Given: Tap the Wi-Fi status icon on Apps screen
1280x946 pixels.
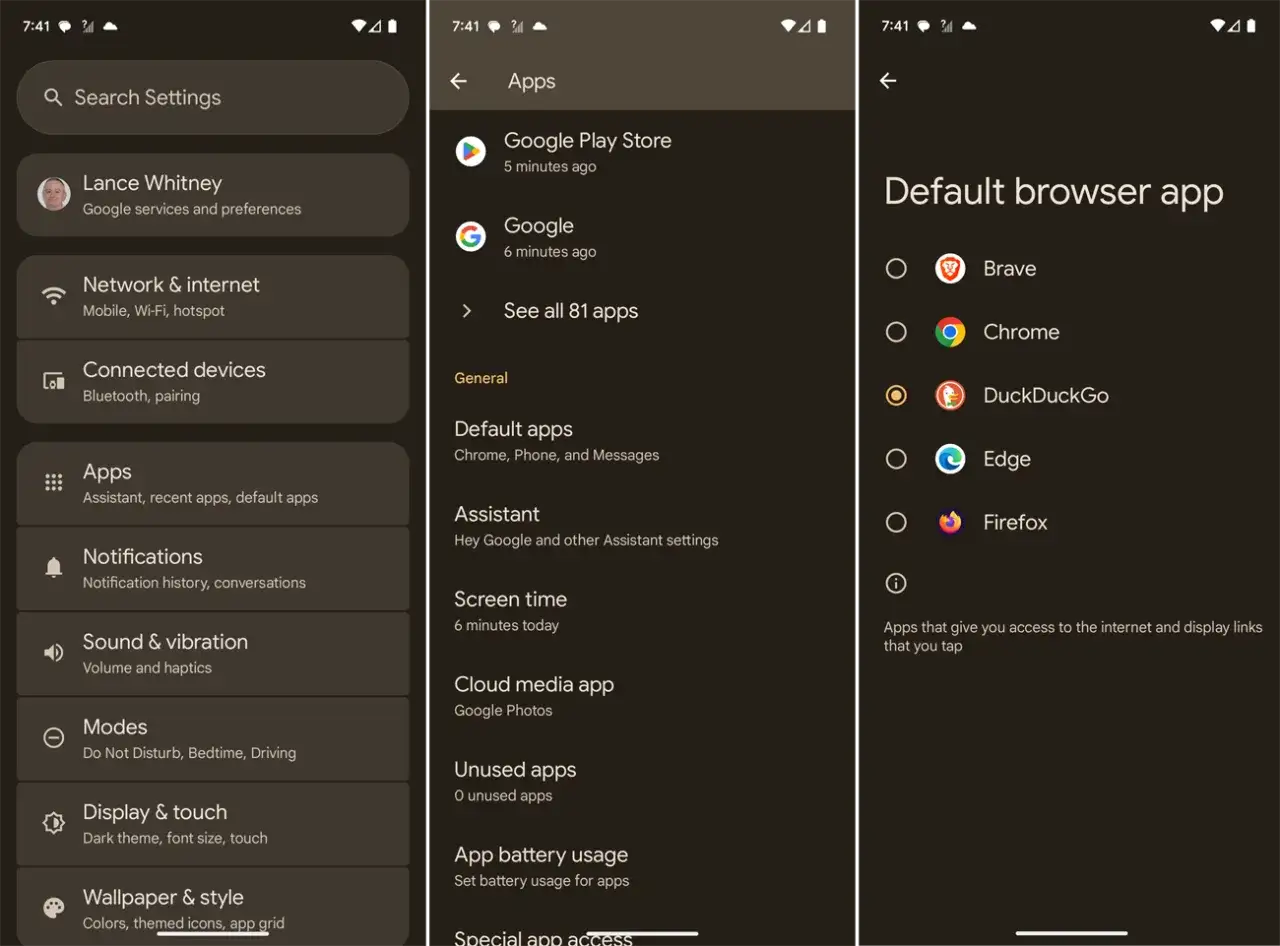Looking at the screenshot, I should tap(788, 26).
